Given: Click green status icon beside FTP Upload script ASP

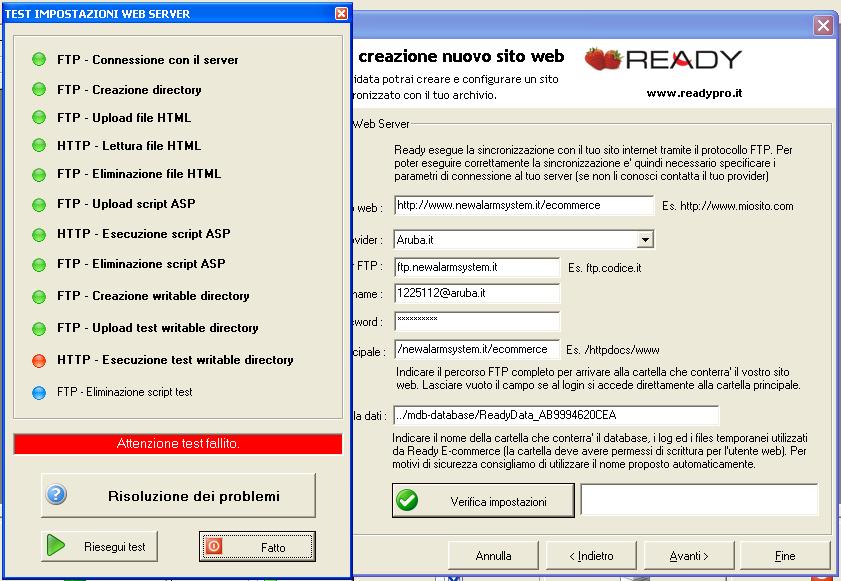Looking at the screenshot, I should pyautogui.click(x=39, y=205).
